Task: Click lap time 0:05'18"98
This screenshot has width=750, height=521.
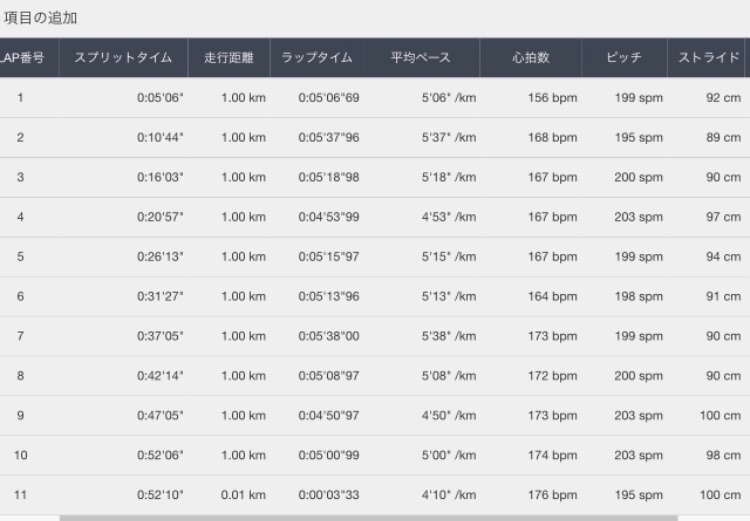Action: pos(329,177)
